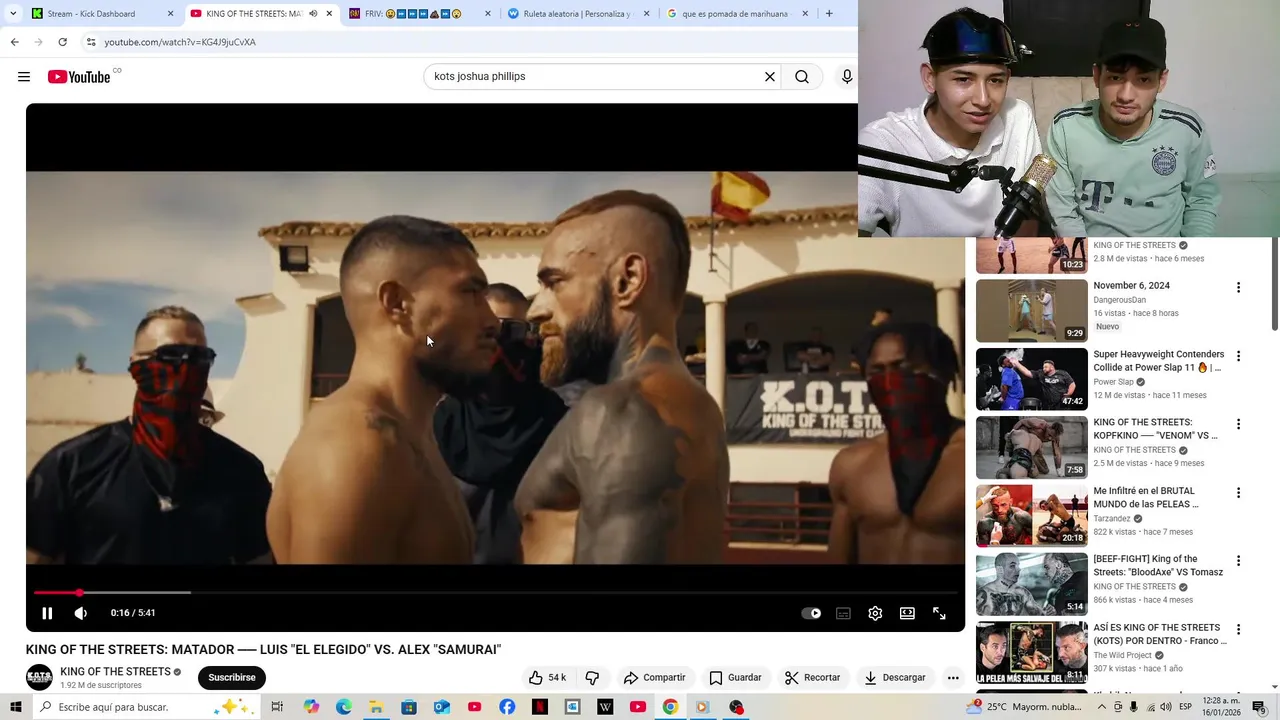The width and height of the screenshot is (1280, 720).
Task: Open the Power Slap 11 video thumbnail
Action: pyautogui.click(x=1032, y=379)
